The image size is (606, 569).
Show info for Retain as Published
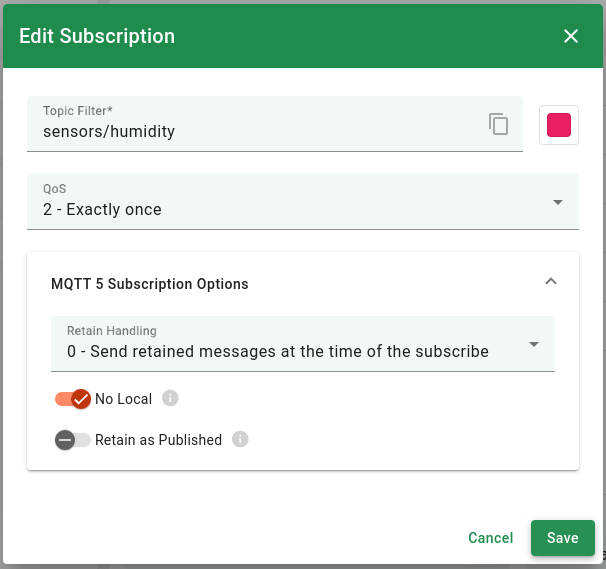(240, 439)
